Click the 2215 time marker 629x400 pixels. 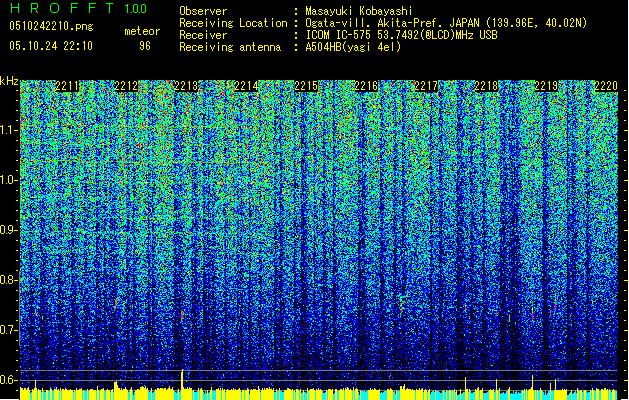[306, 86]
